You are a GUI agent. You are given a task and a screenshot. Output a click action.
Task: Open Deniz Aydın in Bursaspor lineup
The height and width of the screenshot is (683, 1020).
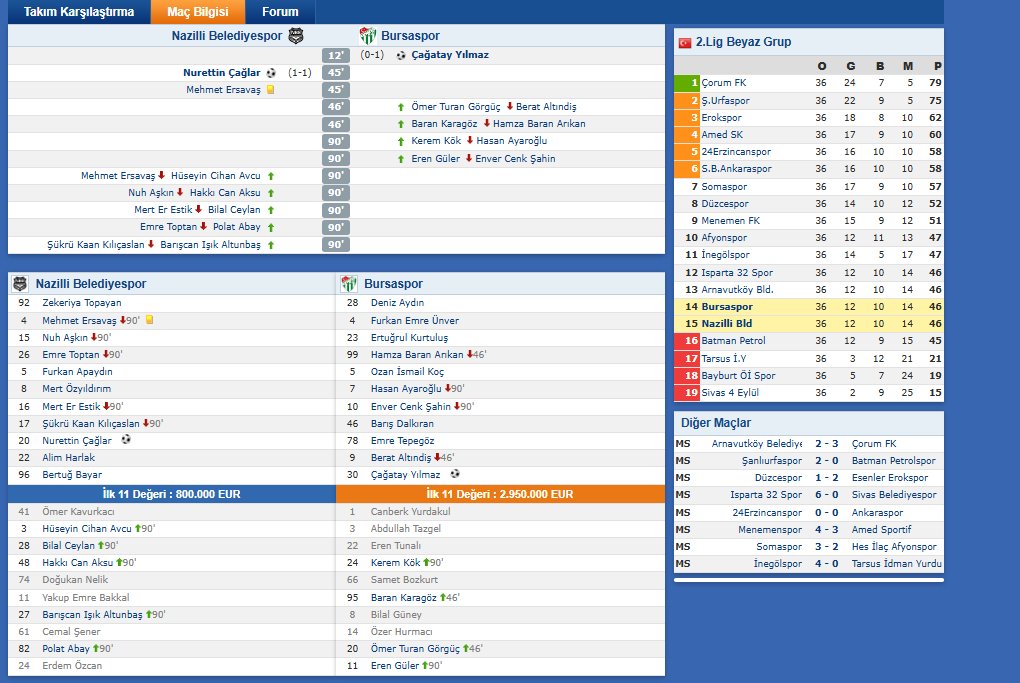point(397,303)
